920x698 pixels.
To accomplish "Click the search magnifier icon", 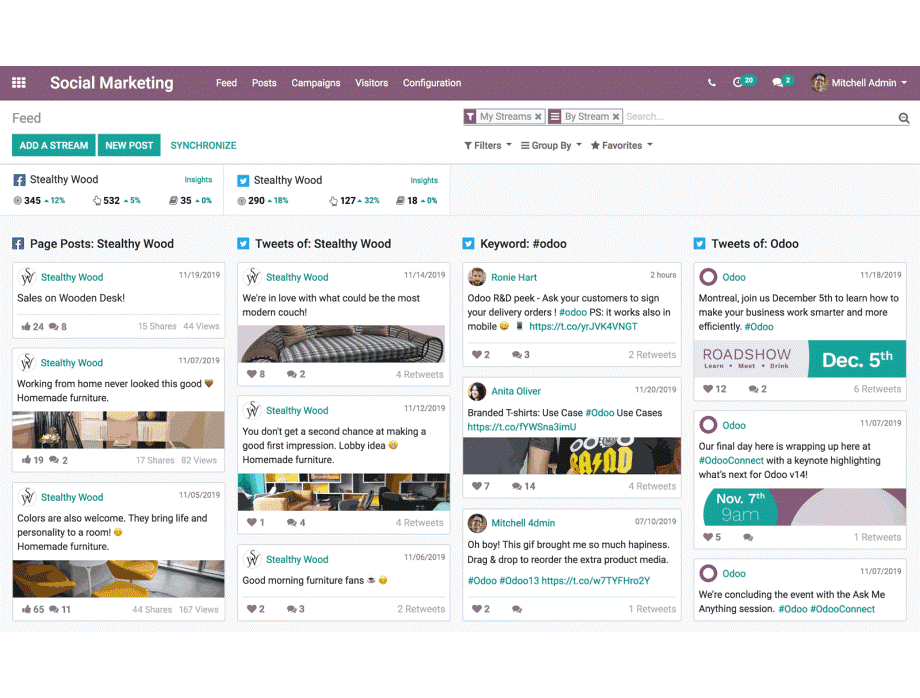I will [904, 118].
